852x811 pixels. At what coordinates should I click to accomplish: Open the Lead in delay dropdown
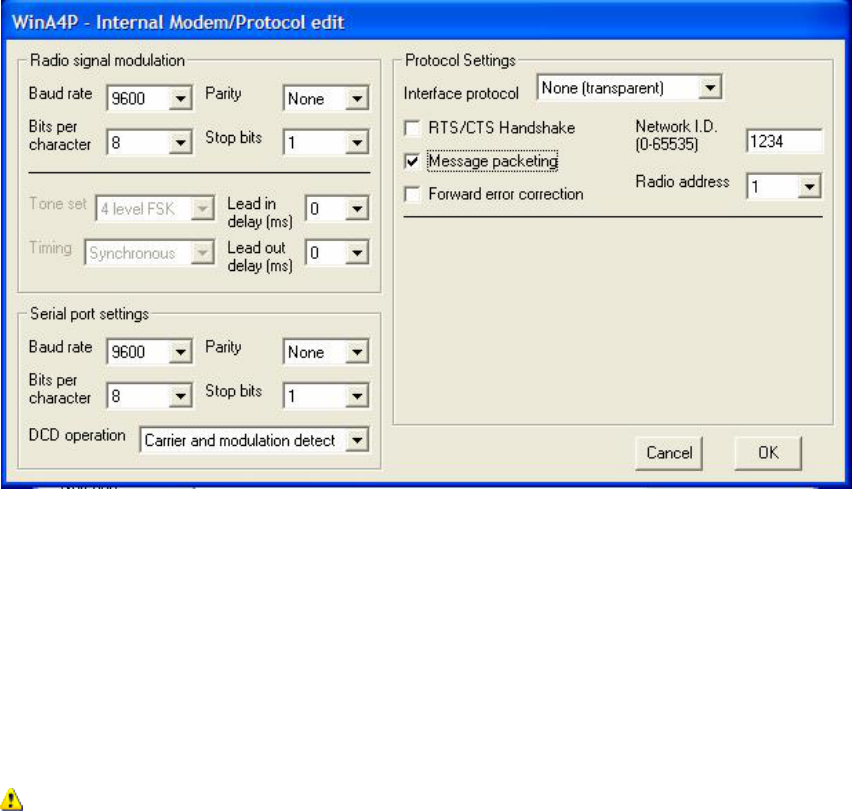[x=337, y=209]
